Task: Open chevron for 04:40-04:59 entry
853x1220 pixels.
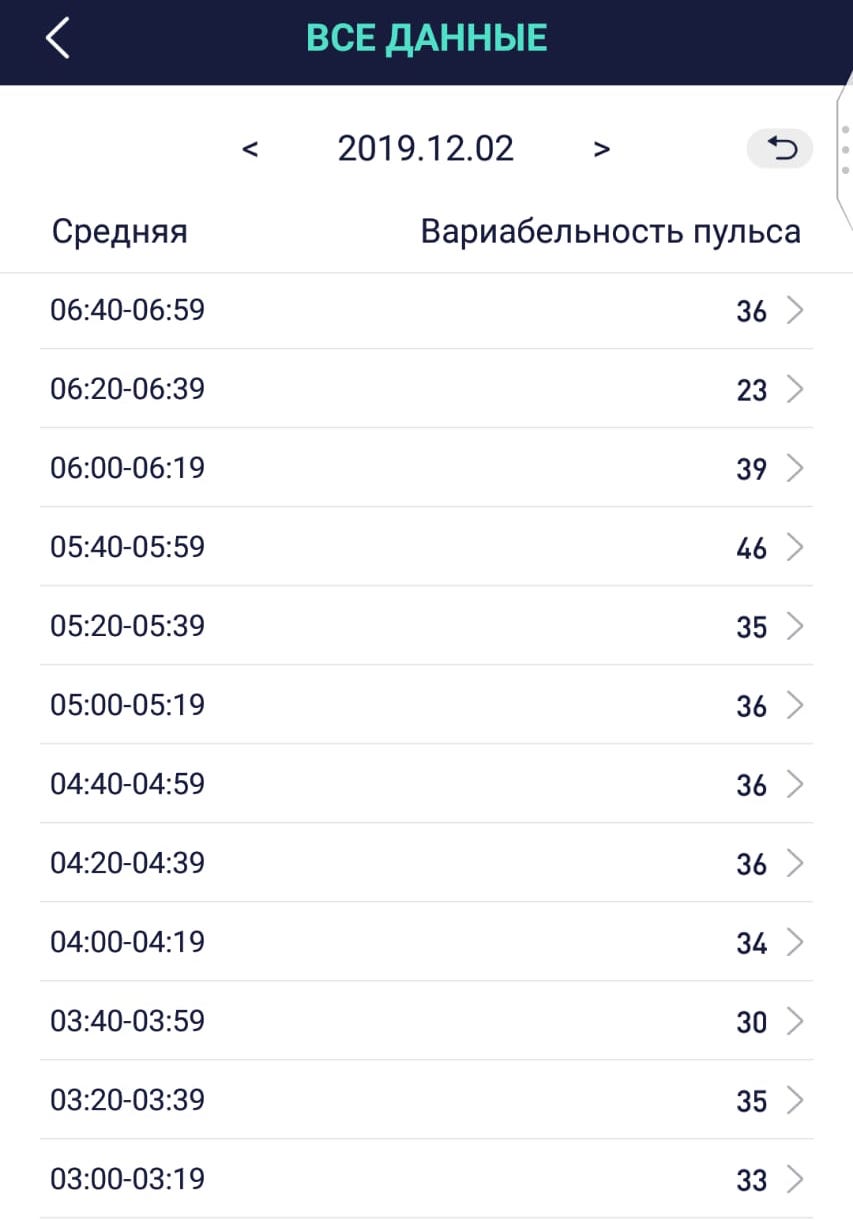Action: pyautogui.click(x=795, y=784)
